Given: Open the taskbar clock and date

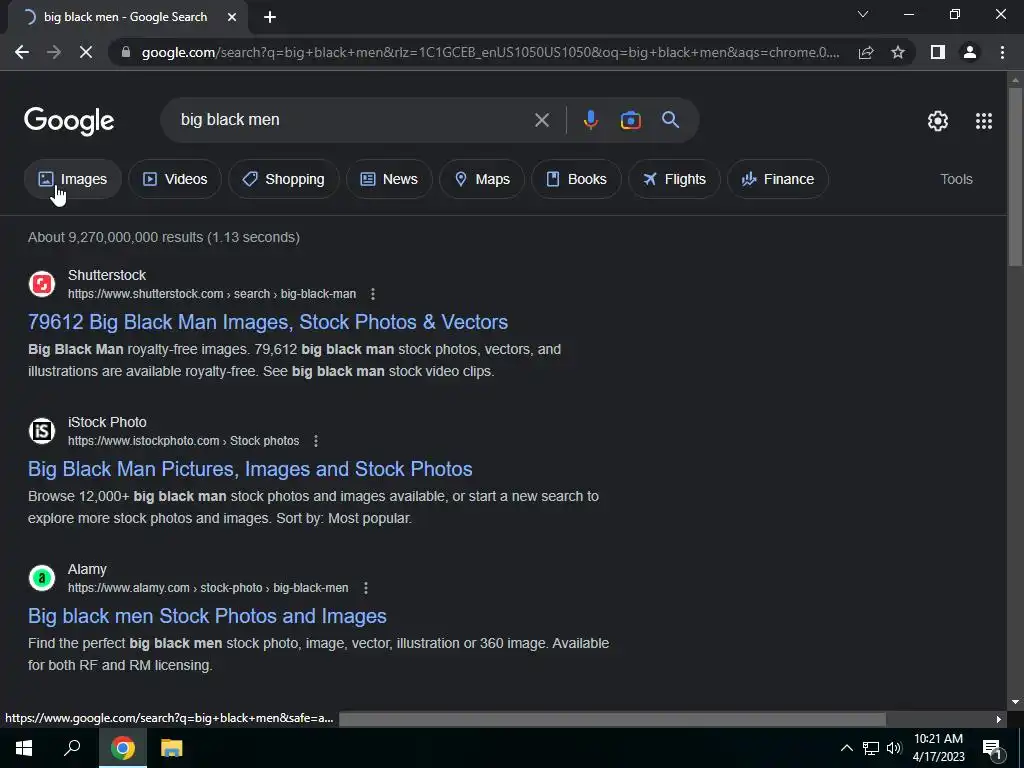Looking at the screenshot, I should point(938,748).
